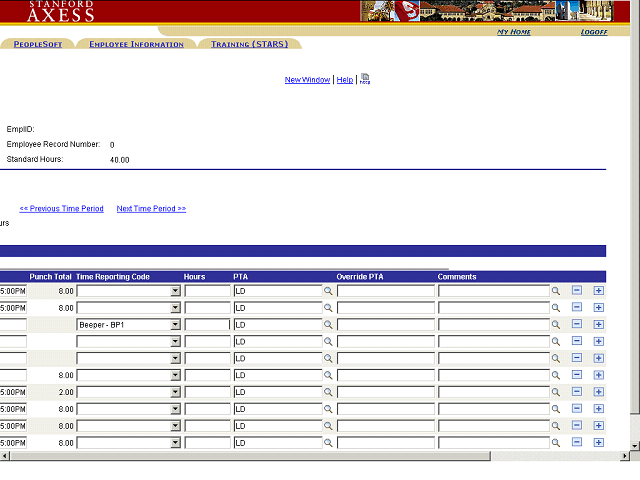Open the Beeper - BP1 Time Reporting Code dropdown
This screenshot has height=480, width=640.
coord(175,325)
